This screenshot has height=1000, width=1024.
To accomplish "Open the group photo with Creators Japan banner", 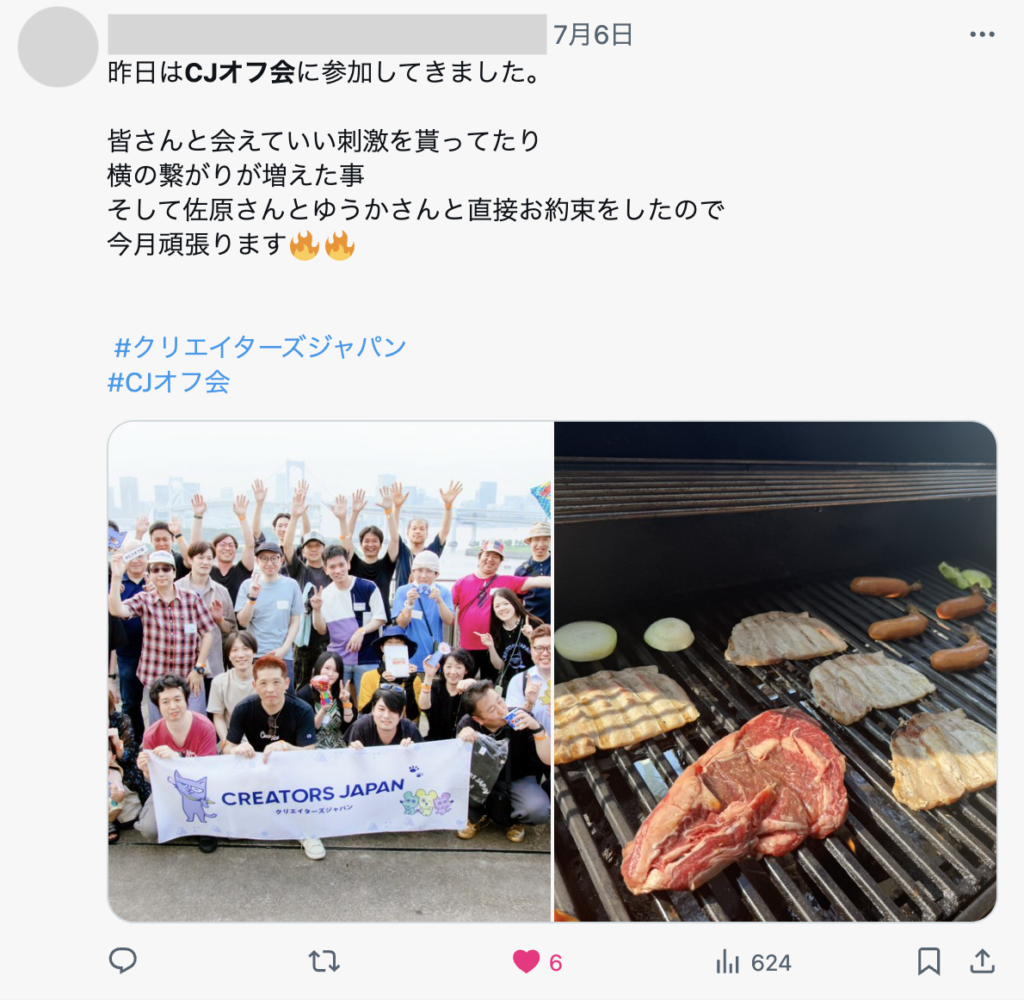I will [x=330, y=671].
